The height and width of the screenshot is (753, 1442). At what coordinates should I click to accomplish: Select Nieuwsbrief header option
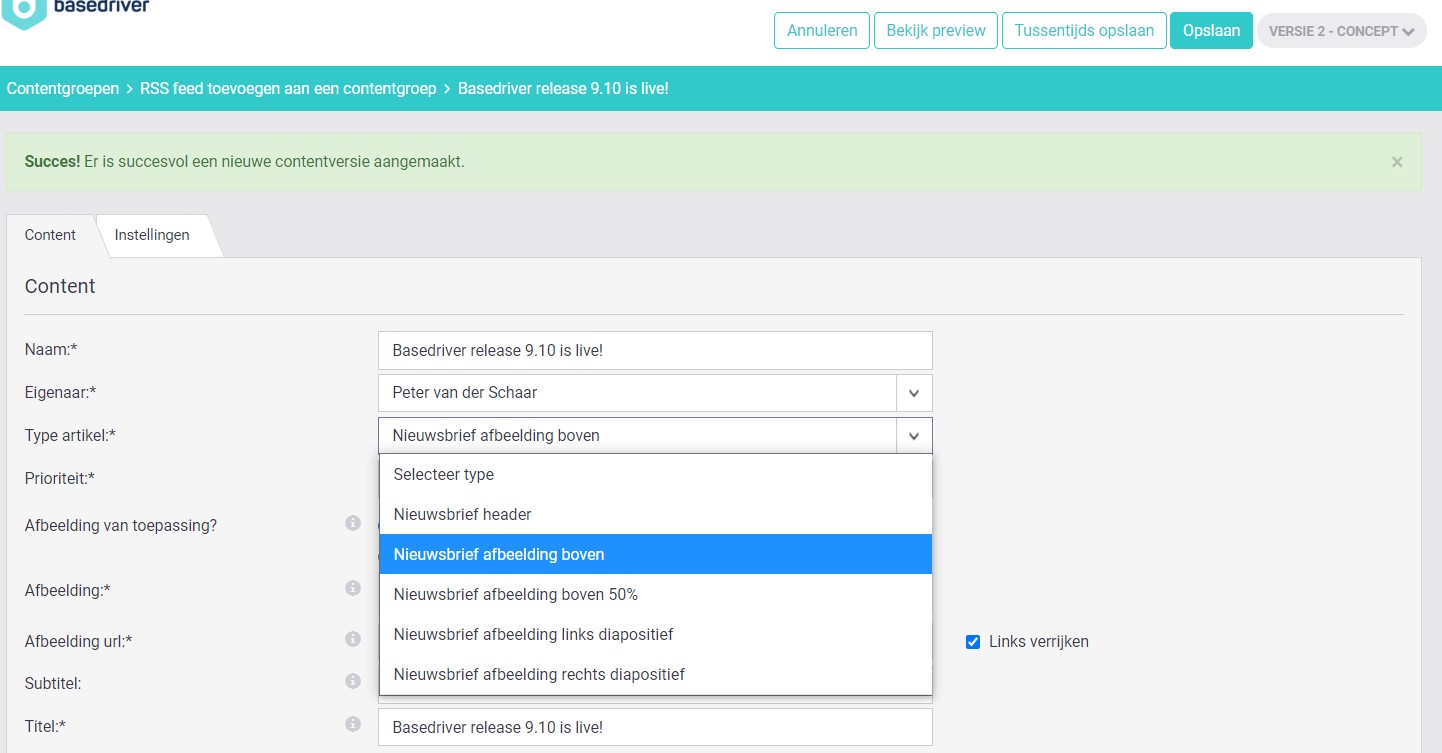[655, 514]
